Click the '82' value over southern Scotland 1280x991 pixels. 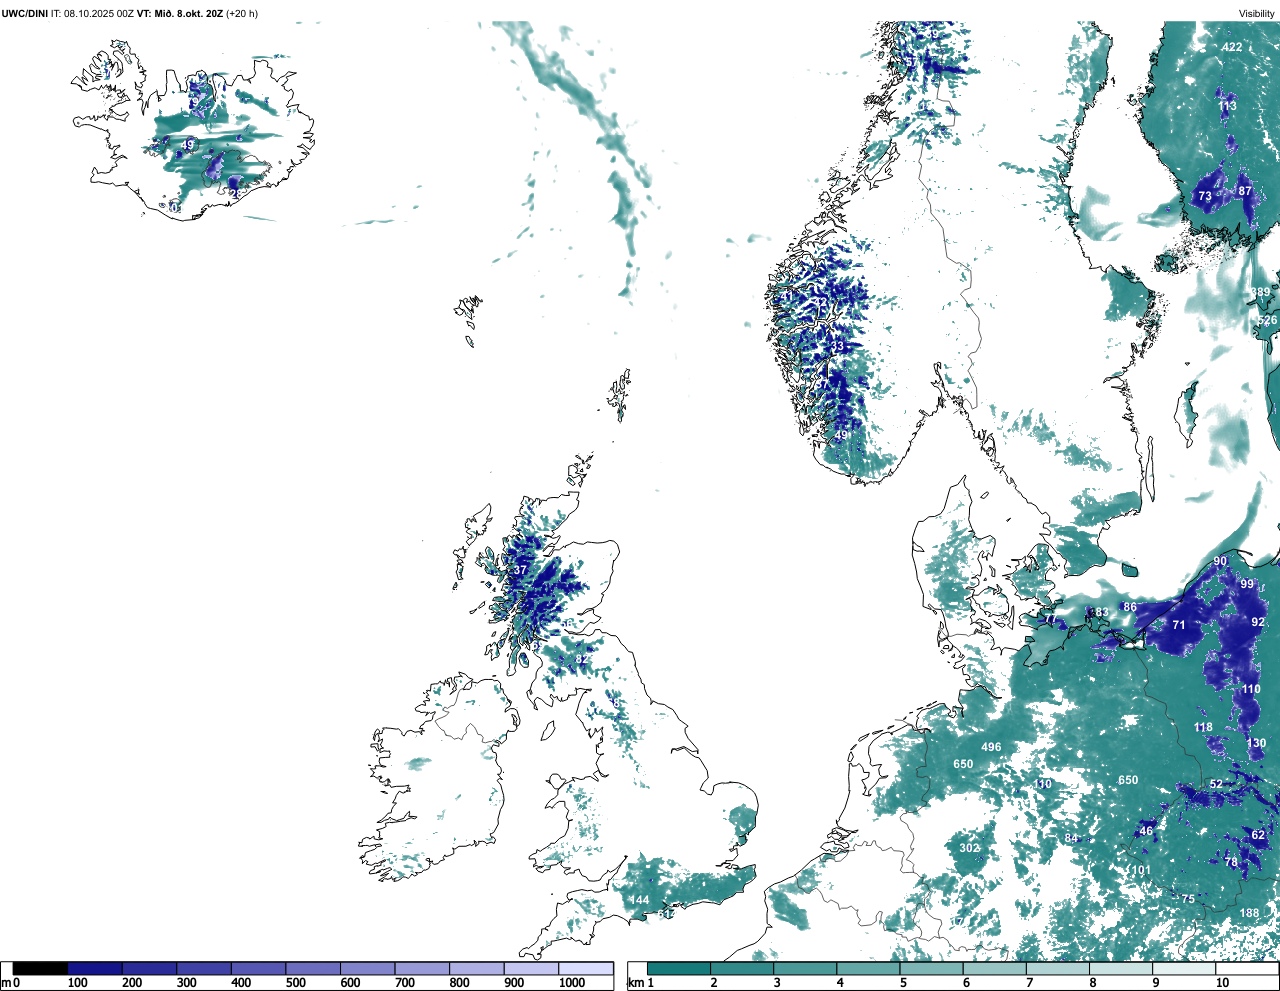[582, 660]
